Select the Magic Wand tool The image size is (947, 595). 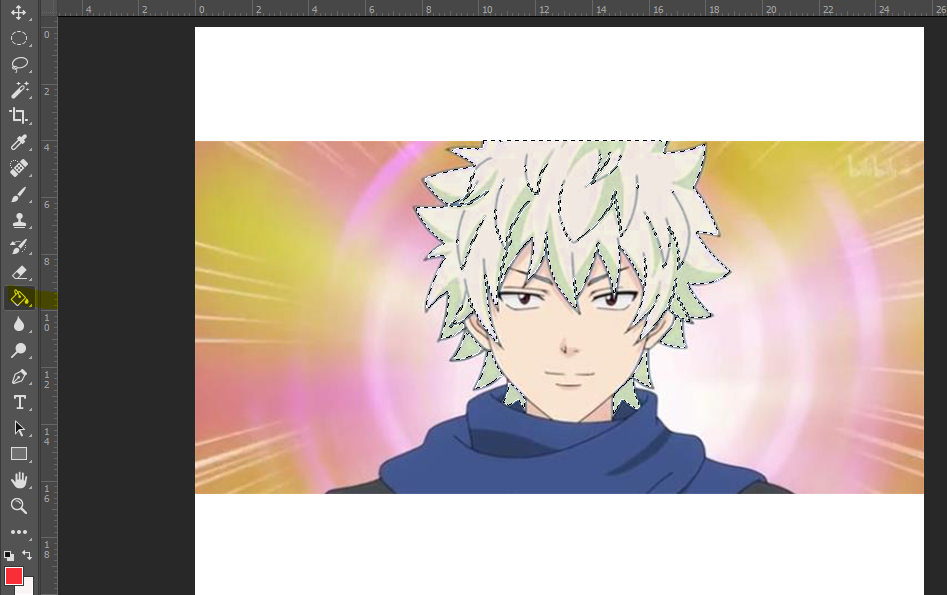[x=19, y=90]
